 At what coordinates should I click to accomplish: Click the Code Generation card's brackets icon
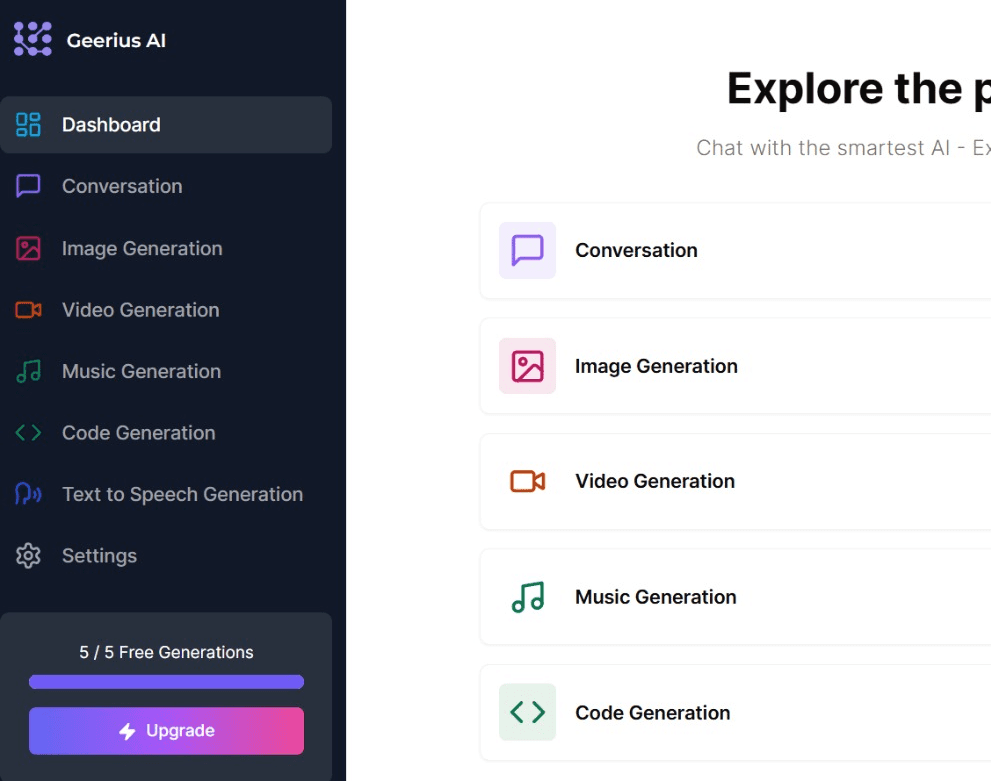pyautogui.click(x=527, y=712)
